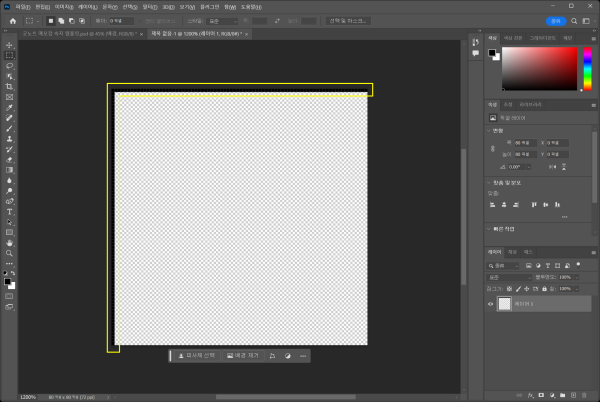Collapse the 변형 section
Image resolution: width=600 pixels, height=402 pixels.
489,131
